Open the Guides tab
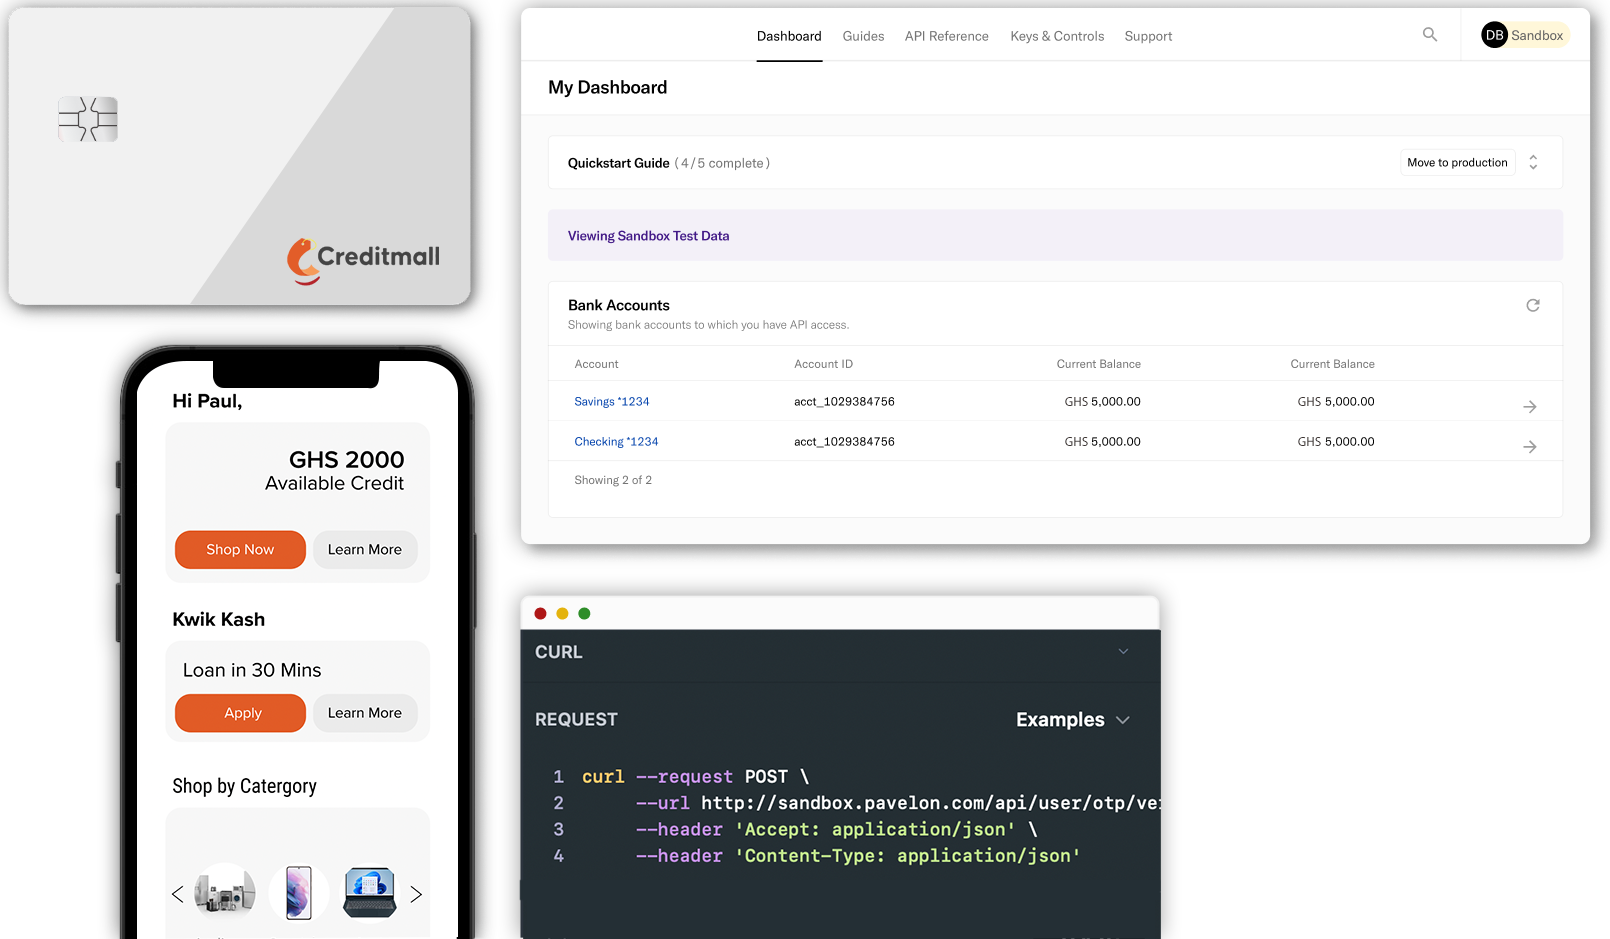The width and height of the screenshot is (1610, 939). [x=863, y=36]
